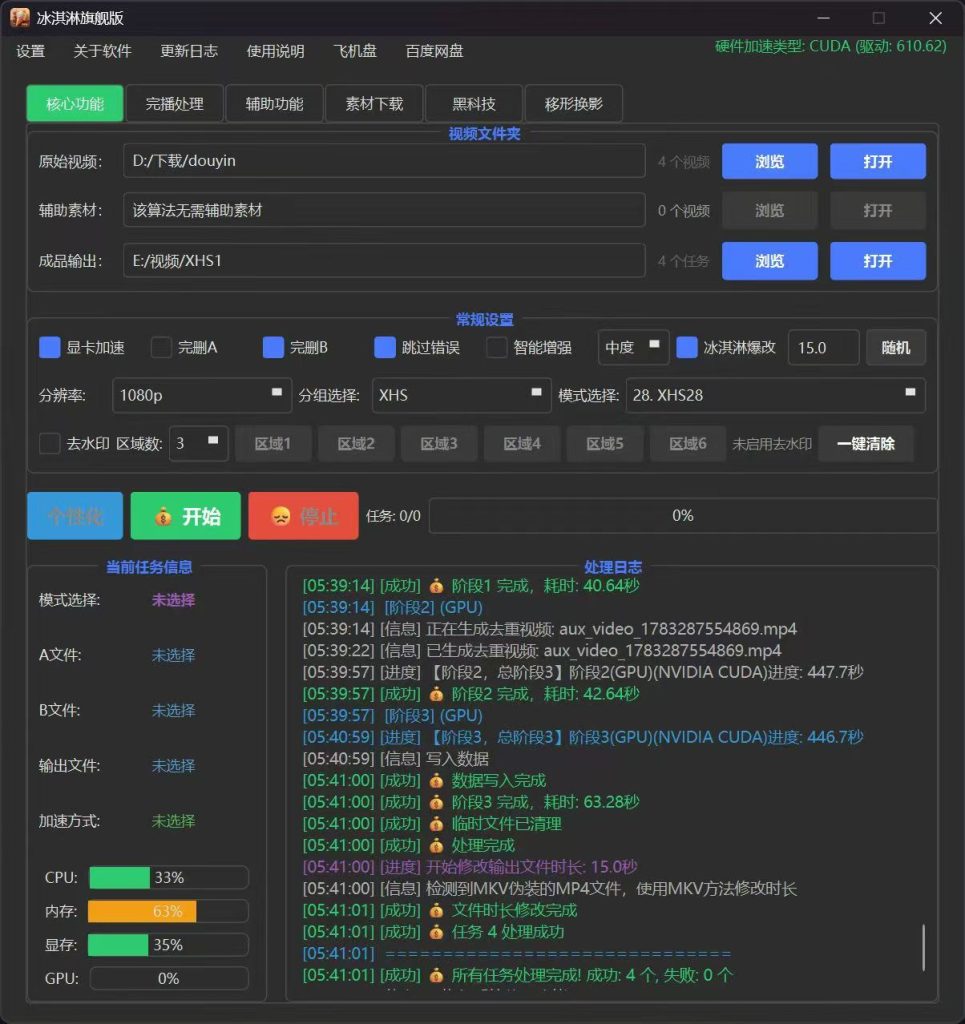This screenshot has width=965, height=1024.
Task: Click the app logo icon in title bar
Action: pyautogui.click(x=20, y=18)
